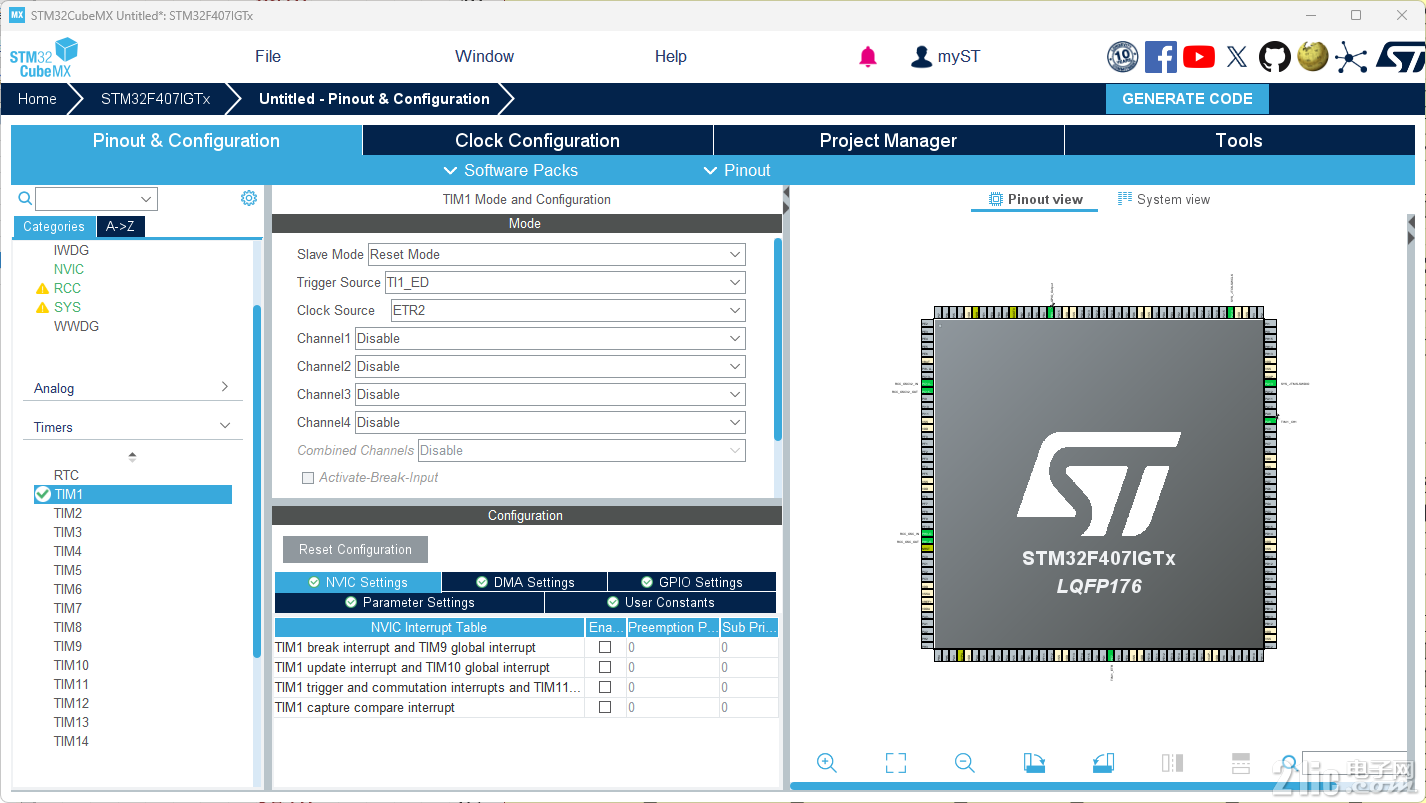Viewport: 1426px width, 803px height.
Task: Switch to the Project Manager tab
Action: [889, 140]
